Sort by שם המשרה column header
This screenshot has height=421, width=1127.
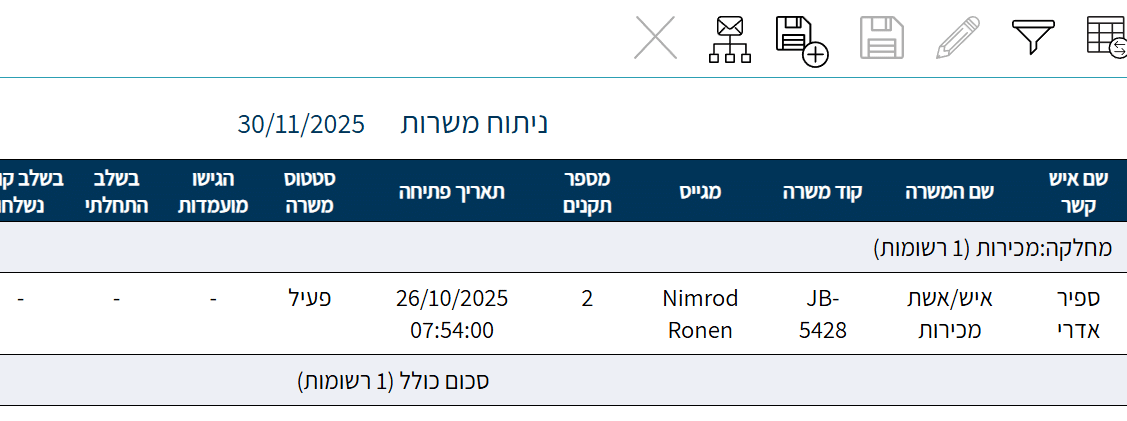pos(949,191)
